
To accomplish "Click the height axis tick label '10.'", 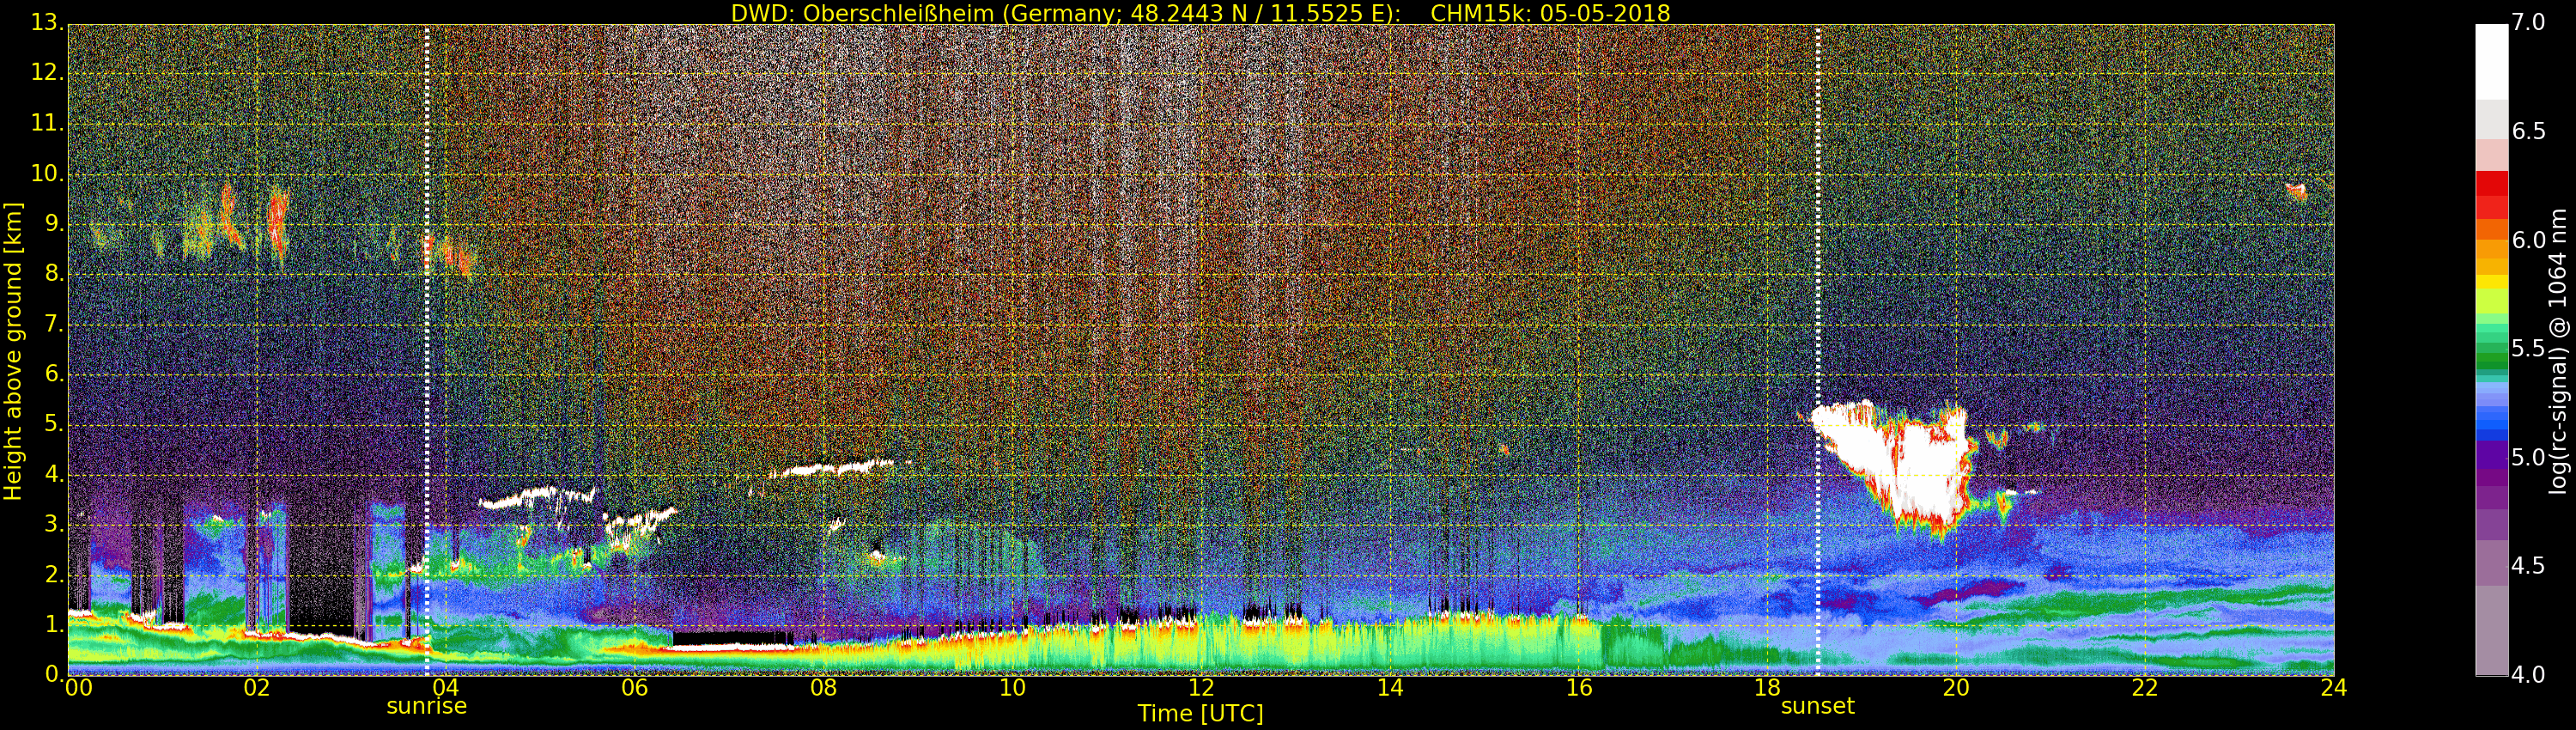I will [x=47, y=173].
